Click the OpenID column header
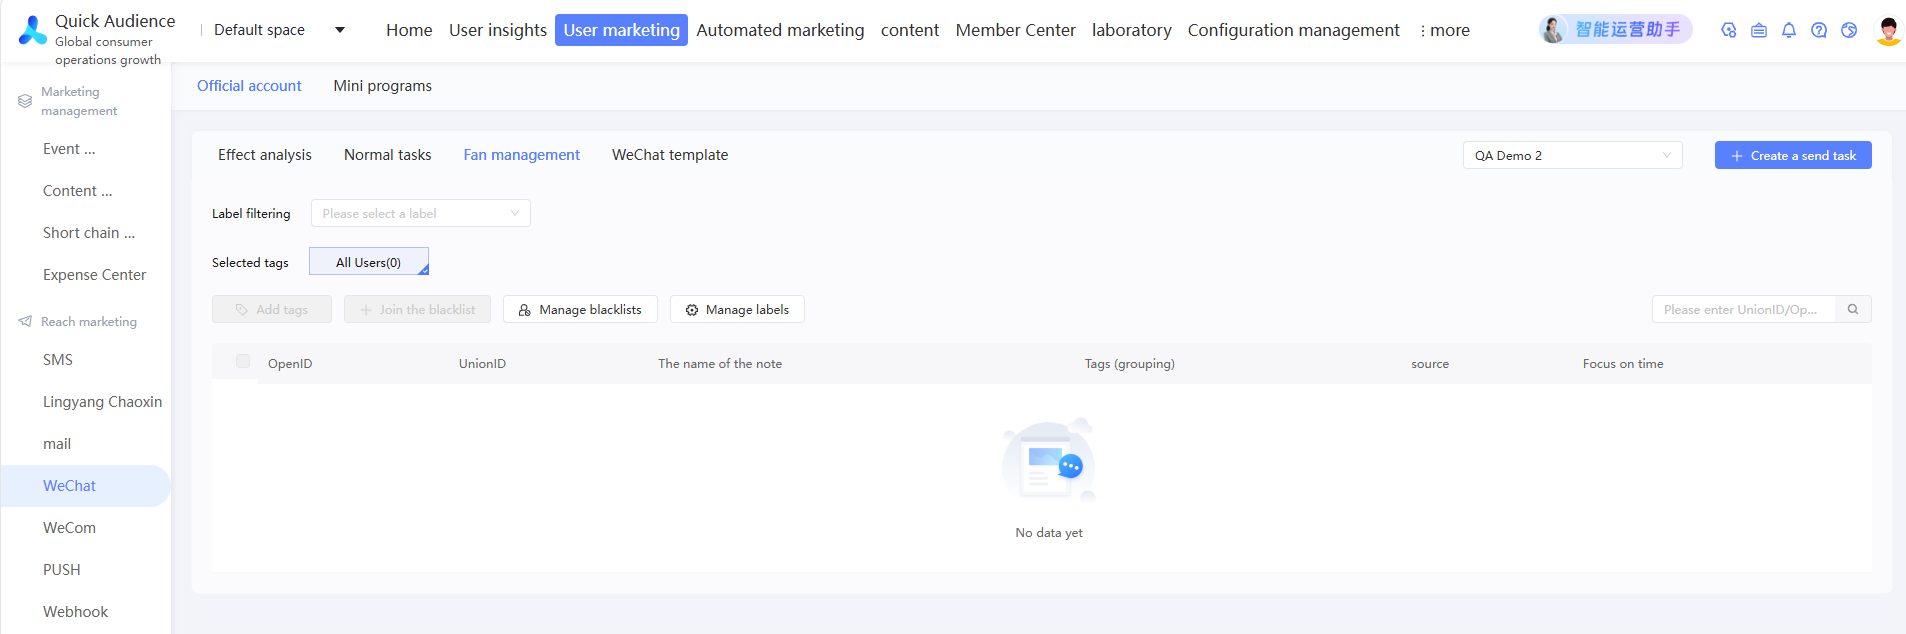The height and width of the screenshot is (634, 1906). [290, 364]
